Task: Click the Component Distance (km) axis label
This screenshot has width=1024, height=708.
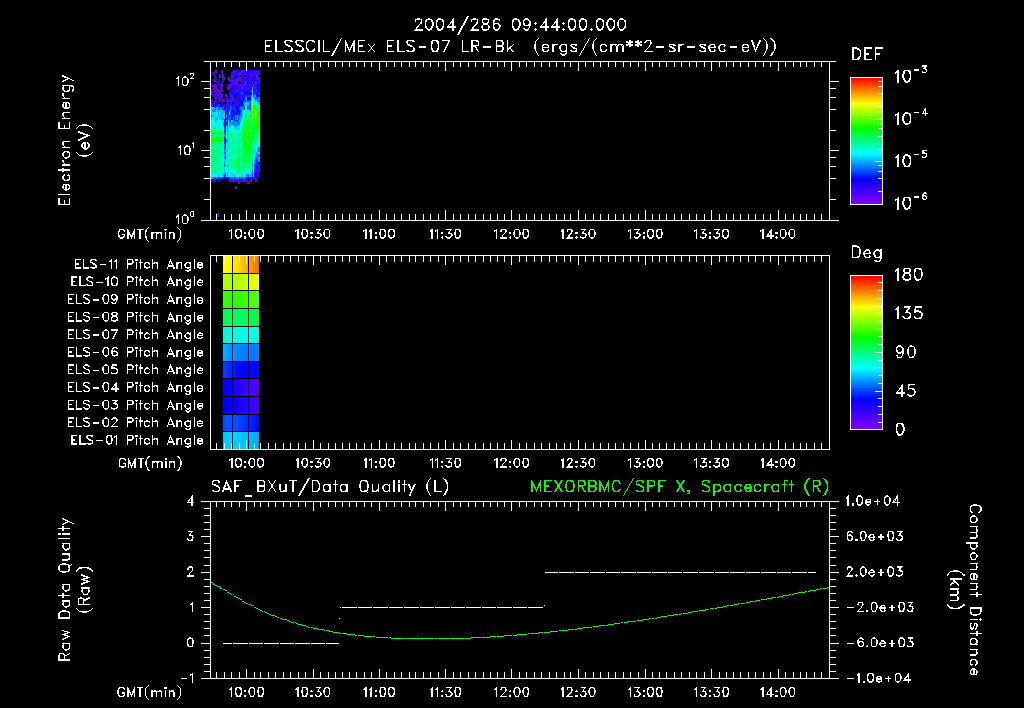Action: pyautogui.click(x=965, y=590)
